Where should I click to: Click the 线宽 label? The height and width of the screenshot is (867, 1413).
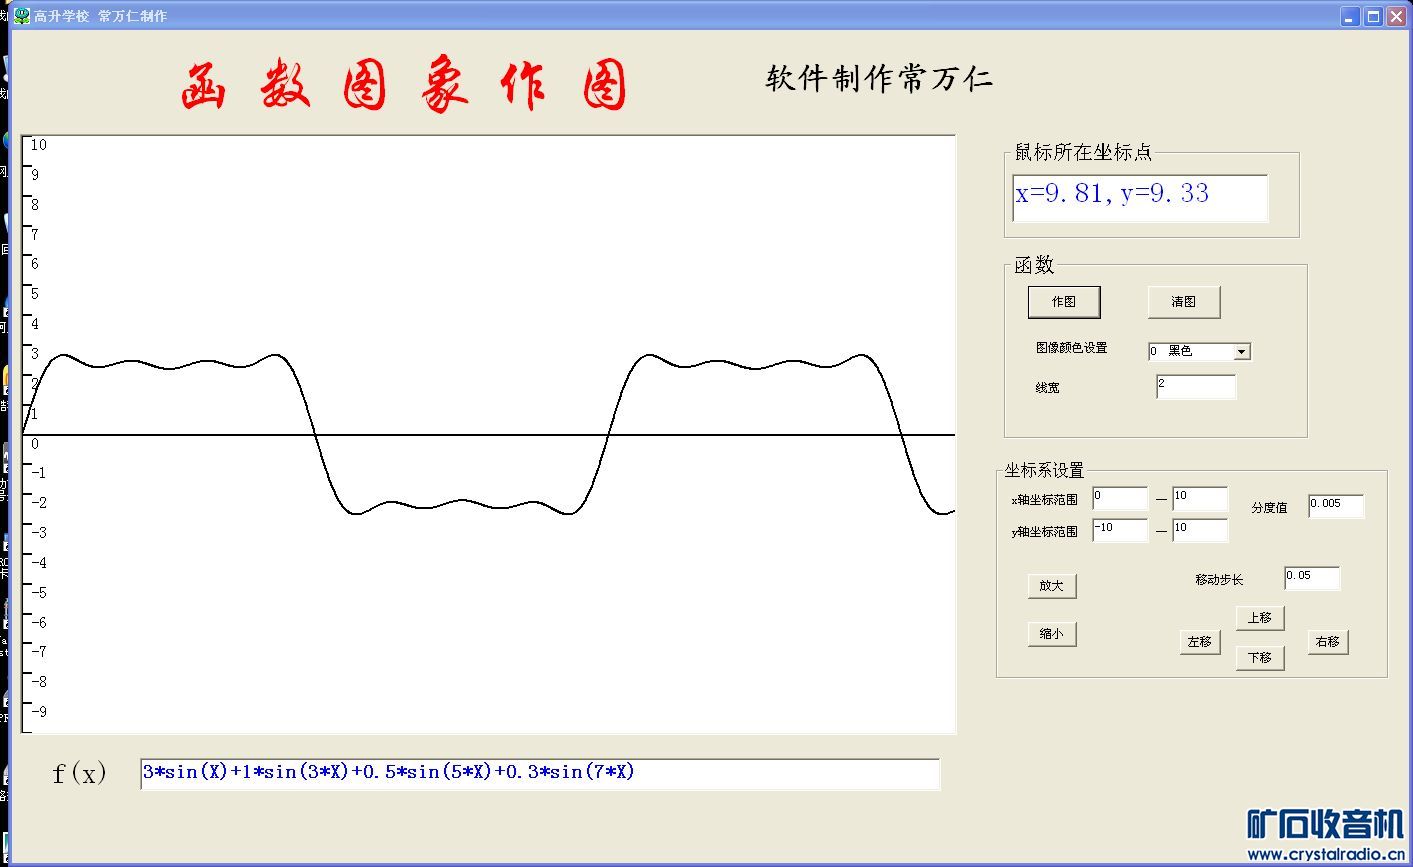[x=1047, y=388]
